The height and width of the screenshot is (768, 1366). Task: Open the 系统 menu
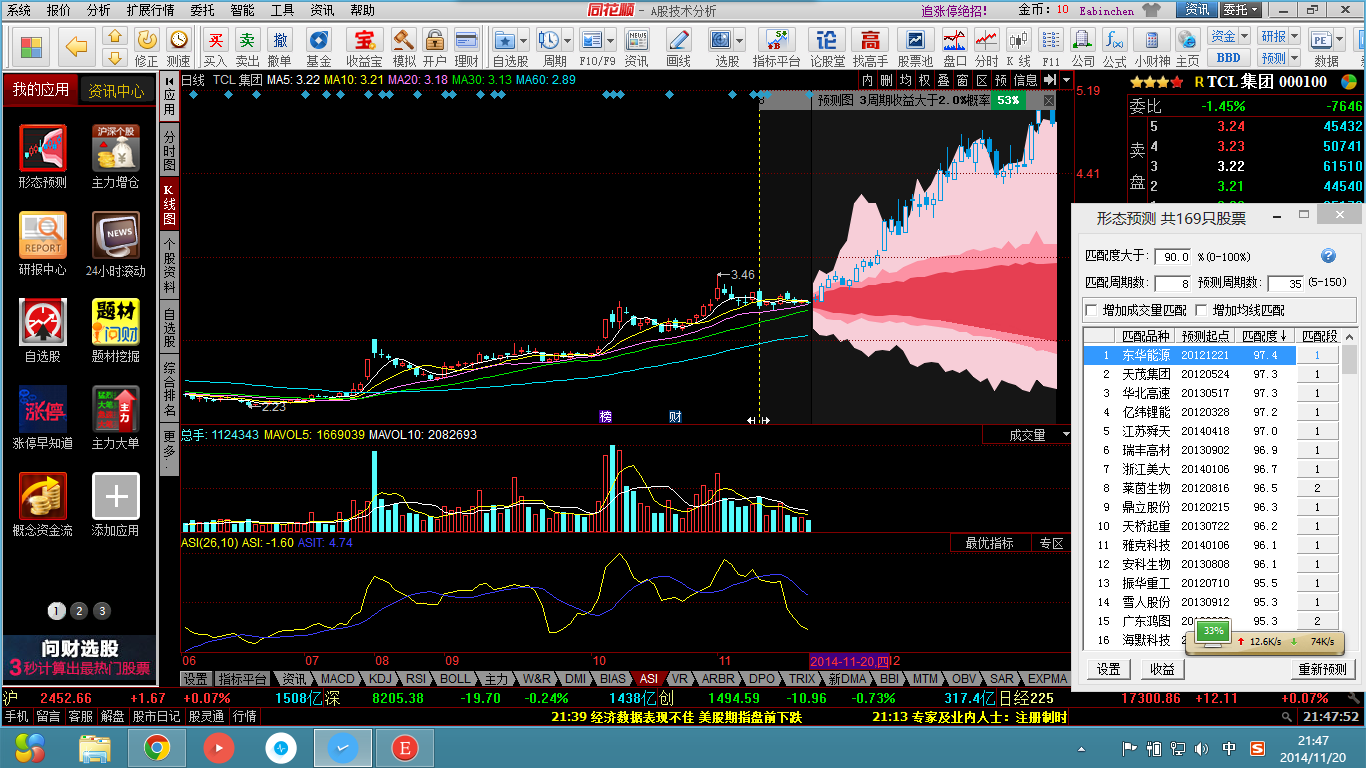[19, 10]
